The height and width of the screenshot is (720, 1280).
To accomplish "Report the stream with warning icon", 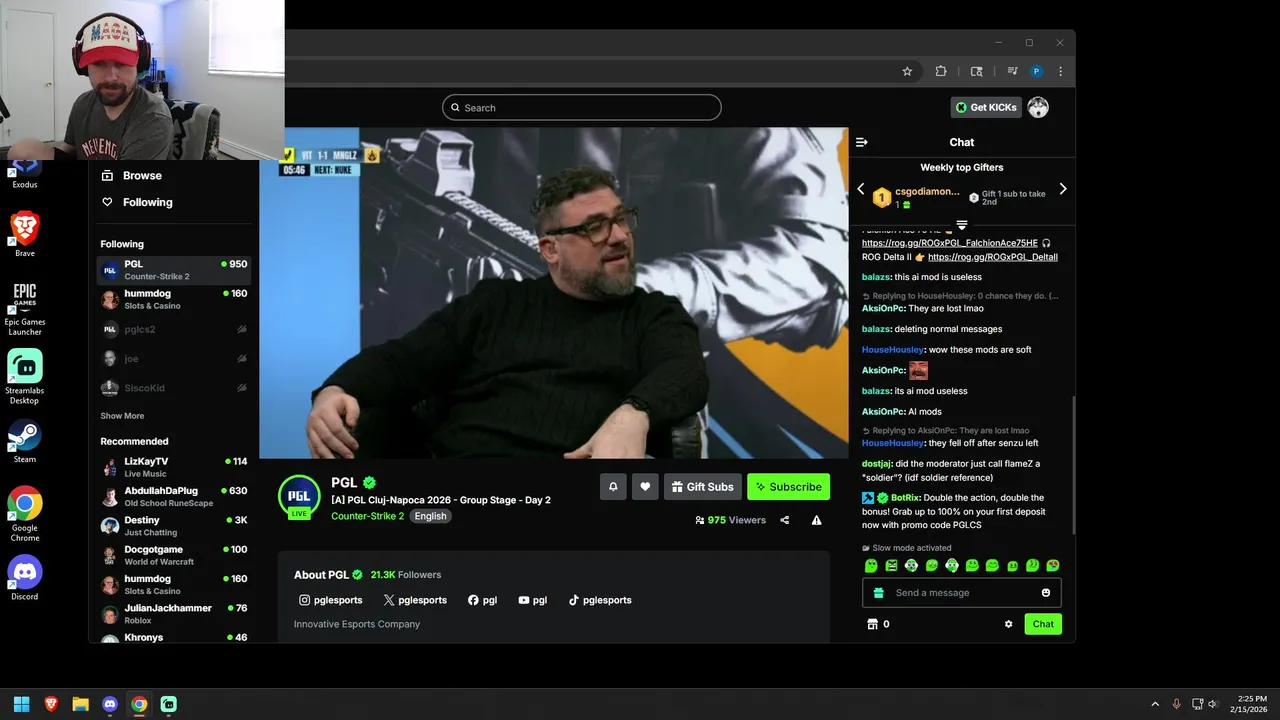I will (817, 520).
